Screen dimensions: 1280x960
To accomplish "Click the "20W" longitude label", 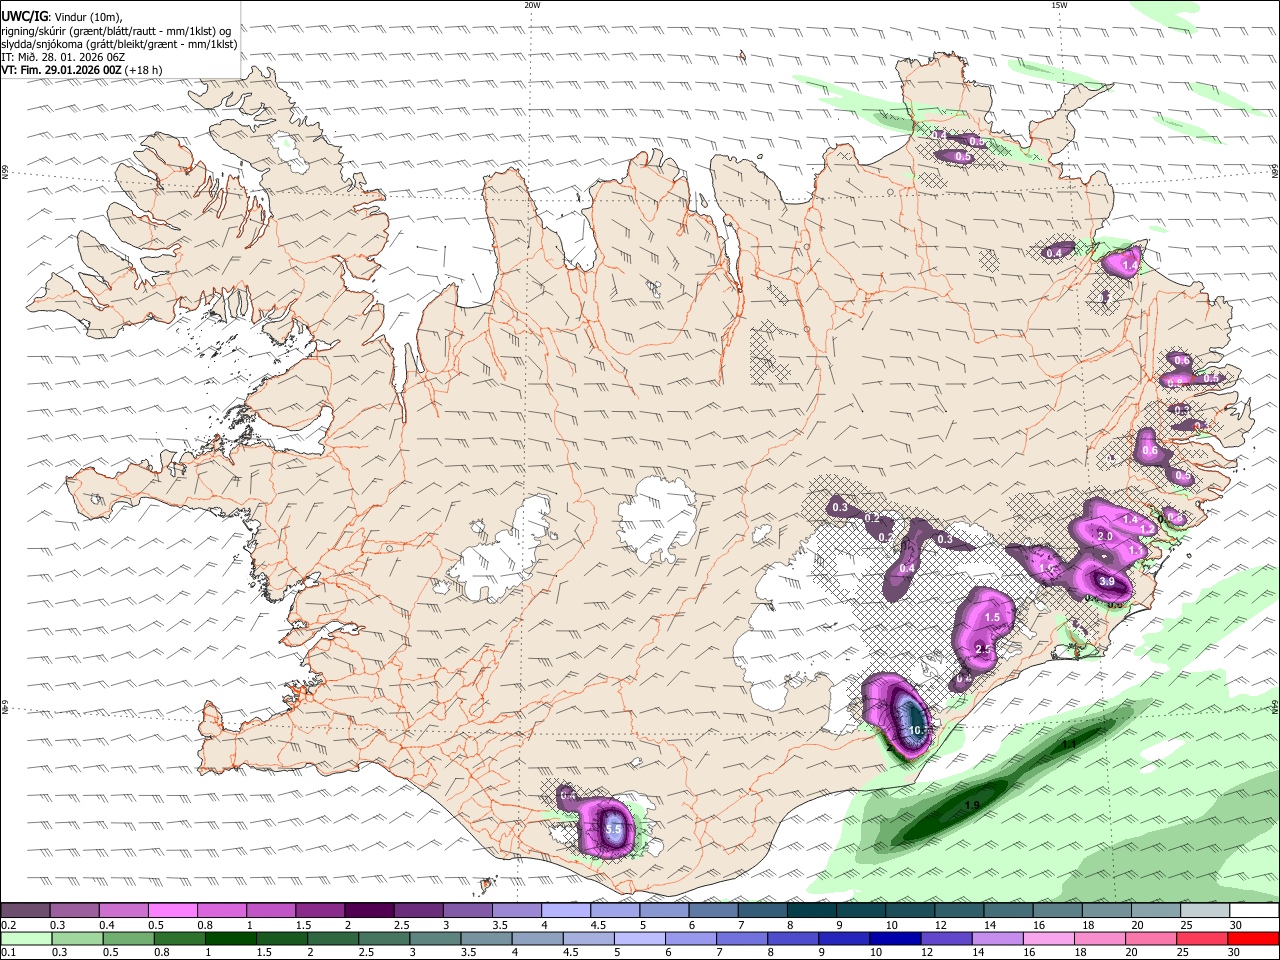I will pyautogui.click(x=533, y=5).
